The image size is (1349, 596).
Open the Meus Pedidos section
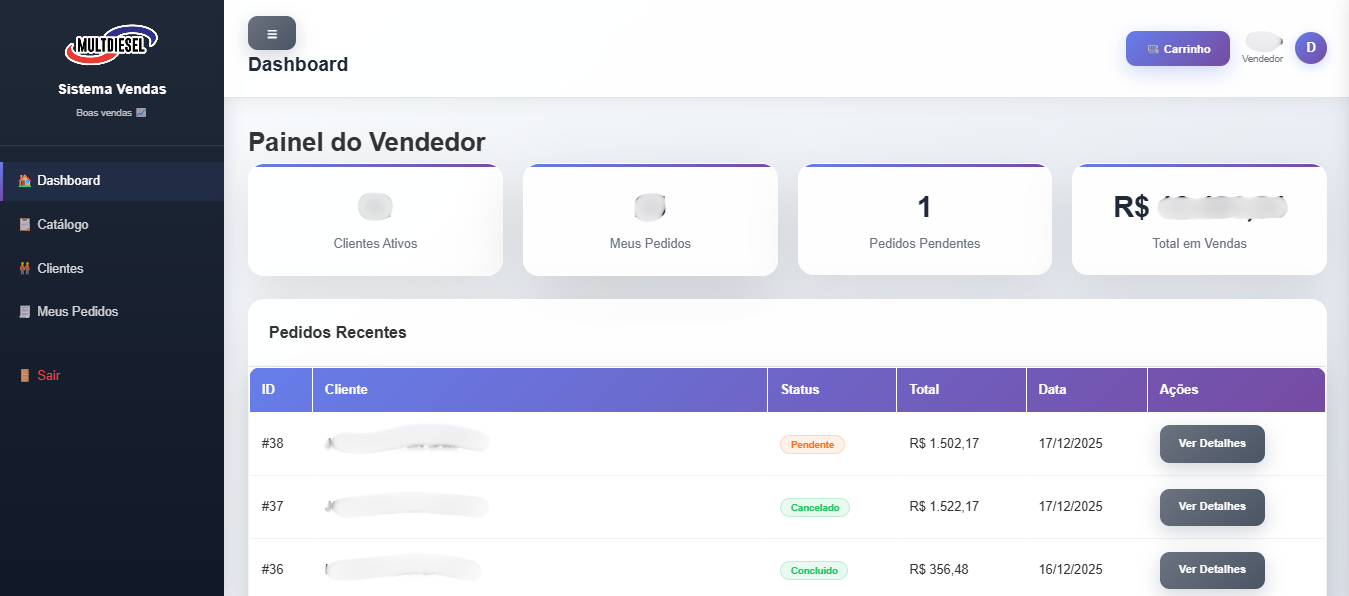(x=77, y=311)
